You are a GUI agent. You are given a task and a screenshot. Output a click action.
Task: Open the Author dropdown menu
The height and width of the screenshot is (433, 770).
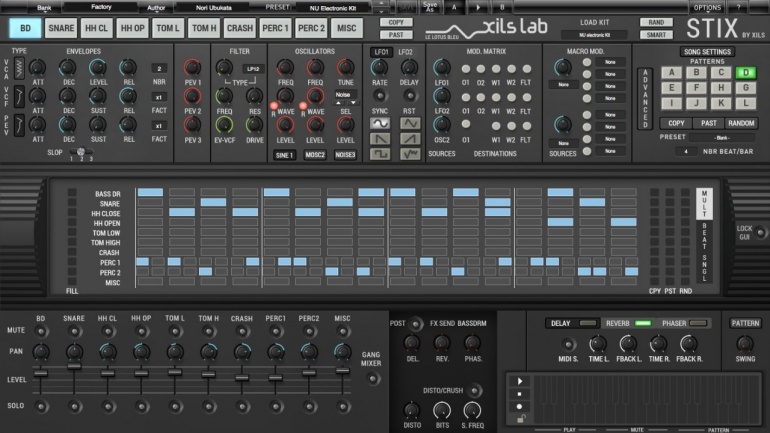pyautogui.click(x=158, y=7)
